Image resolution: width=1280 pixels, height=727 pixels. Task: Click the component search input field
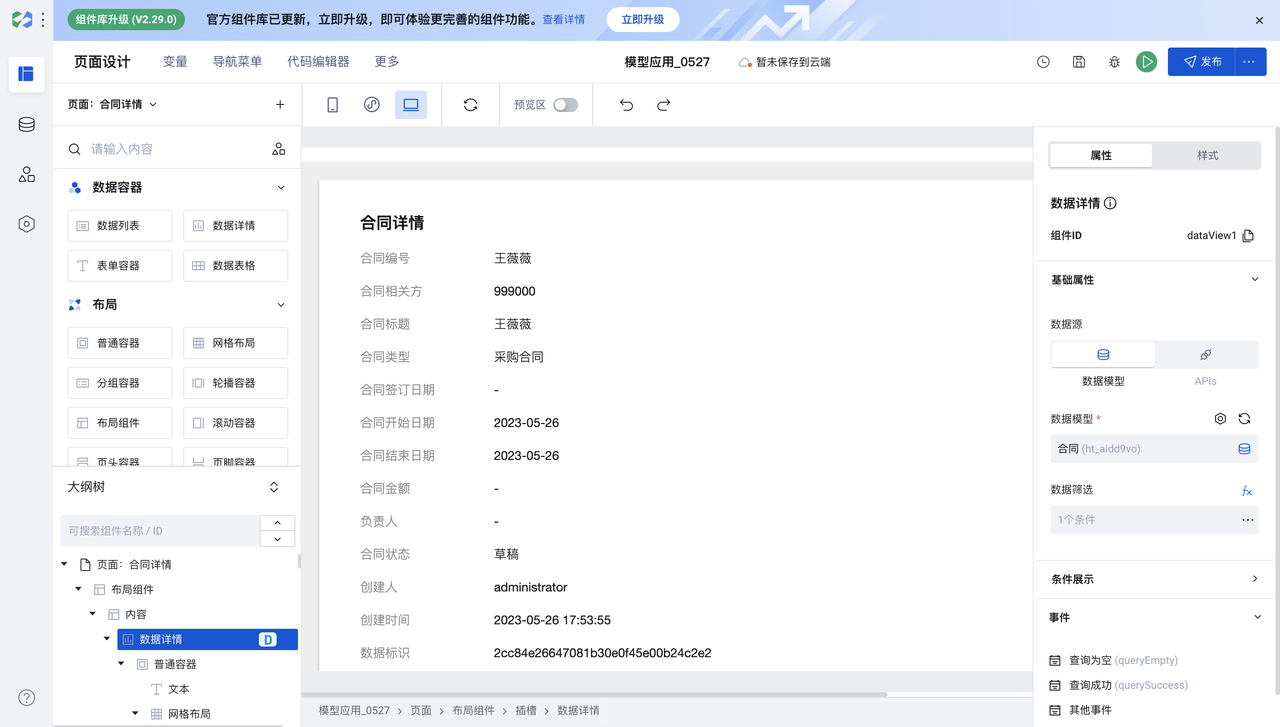point(175,149)
